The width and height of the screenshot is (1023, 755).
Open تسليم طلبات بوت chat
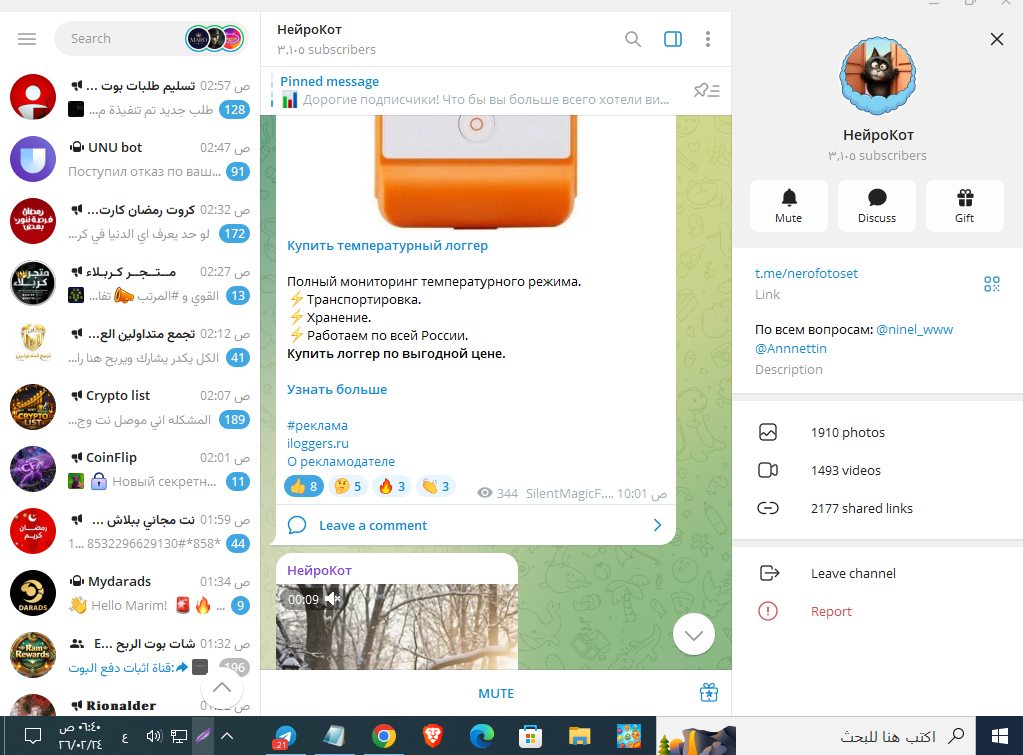pyautogui.click(x=130, y=97)
